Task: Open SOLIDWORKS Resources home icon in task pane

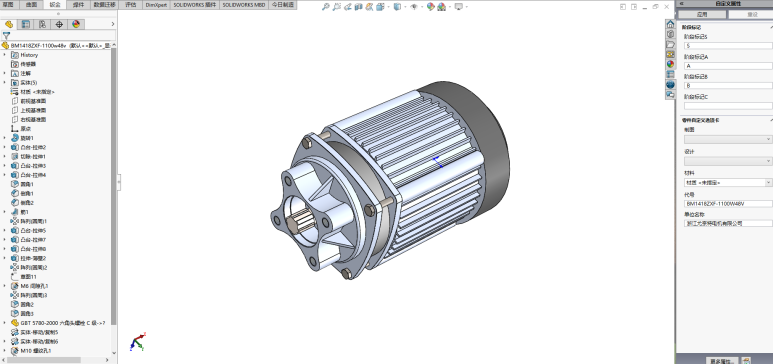Action: (670, 24)
